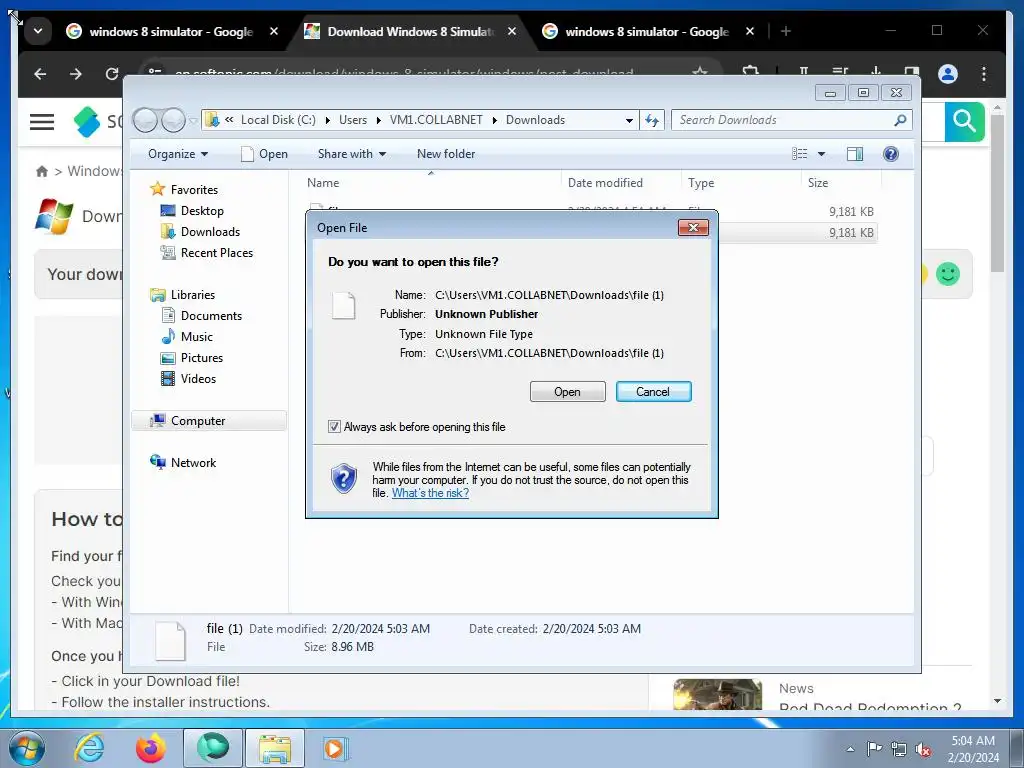Click Explorer forward arrow button
This screenshot has height=768, width=1024.
click(x=174, y=120)
